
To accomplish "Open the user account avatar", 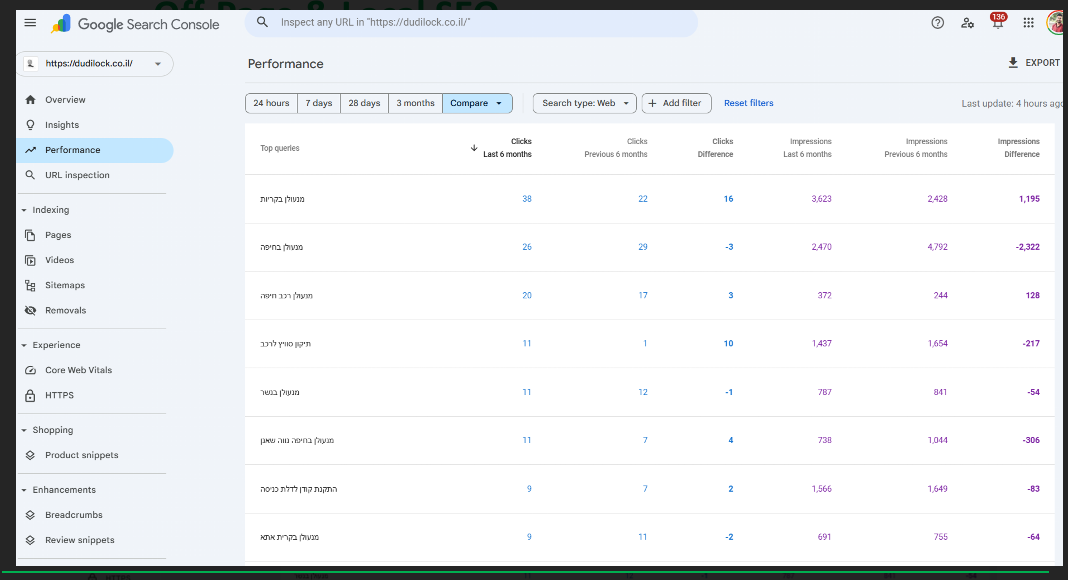I will click(1056, 23).
